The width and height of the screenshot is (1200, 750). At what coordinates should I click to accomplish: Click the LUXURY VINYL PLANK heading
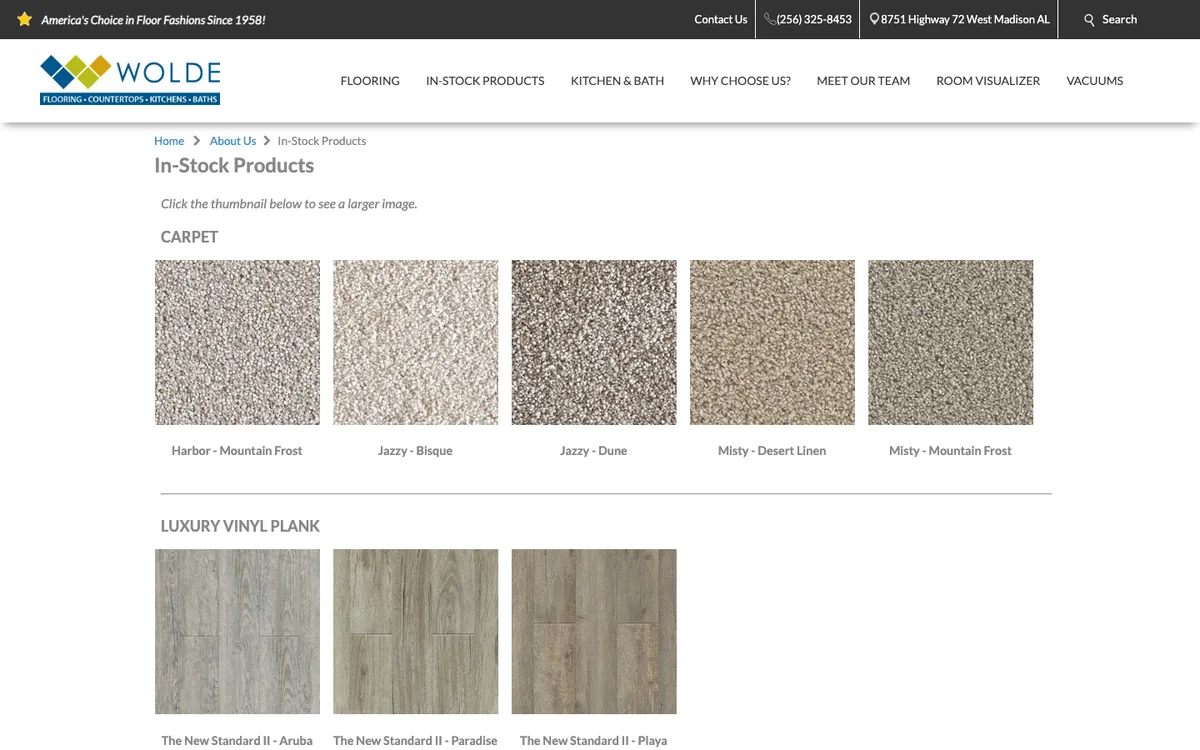pyautogui.click(x=240, y=526)
